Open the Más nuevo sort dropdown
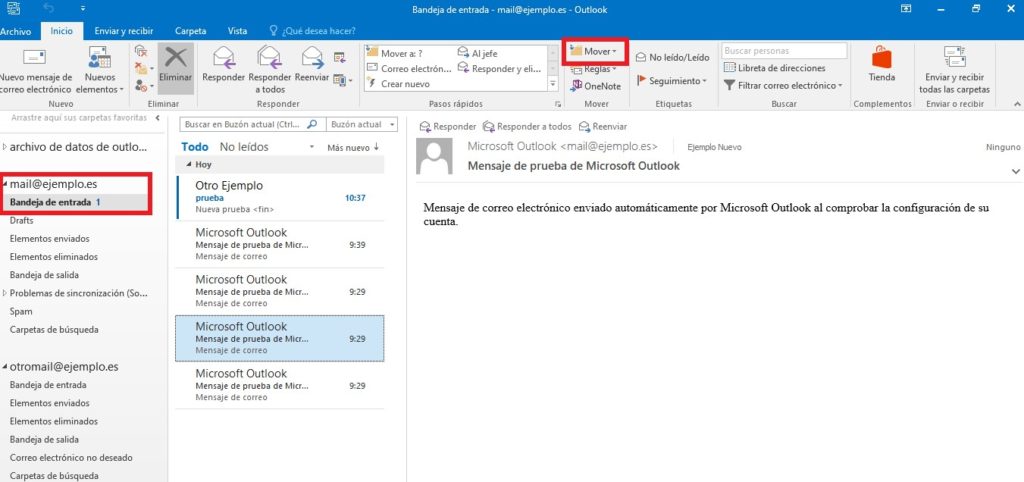 pyautogui.click(x=353, y=148)
